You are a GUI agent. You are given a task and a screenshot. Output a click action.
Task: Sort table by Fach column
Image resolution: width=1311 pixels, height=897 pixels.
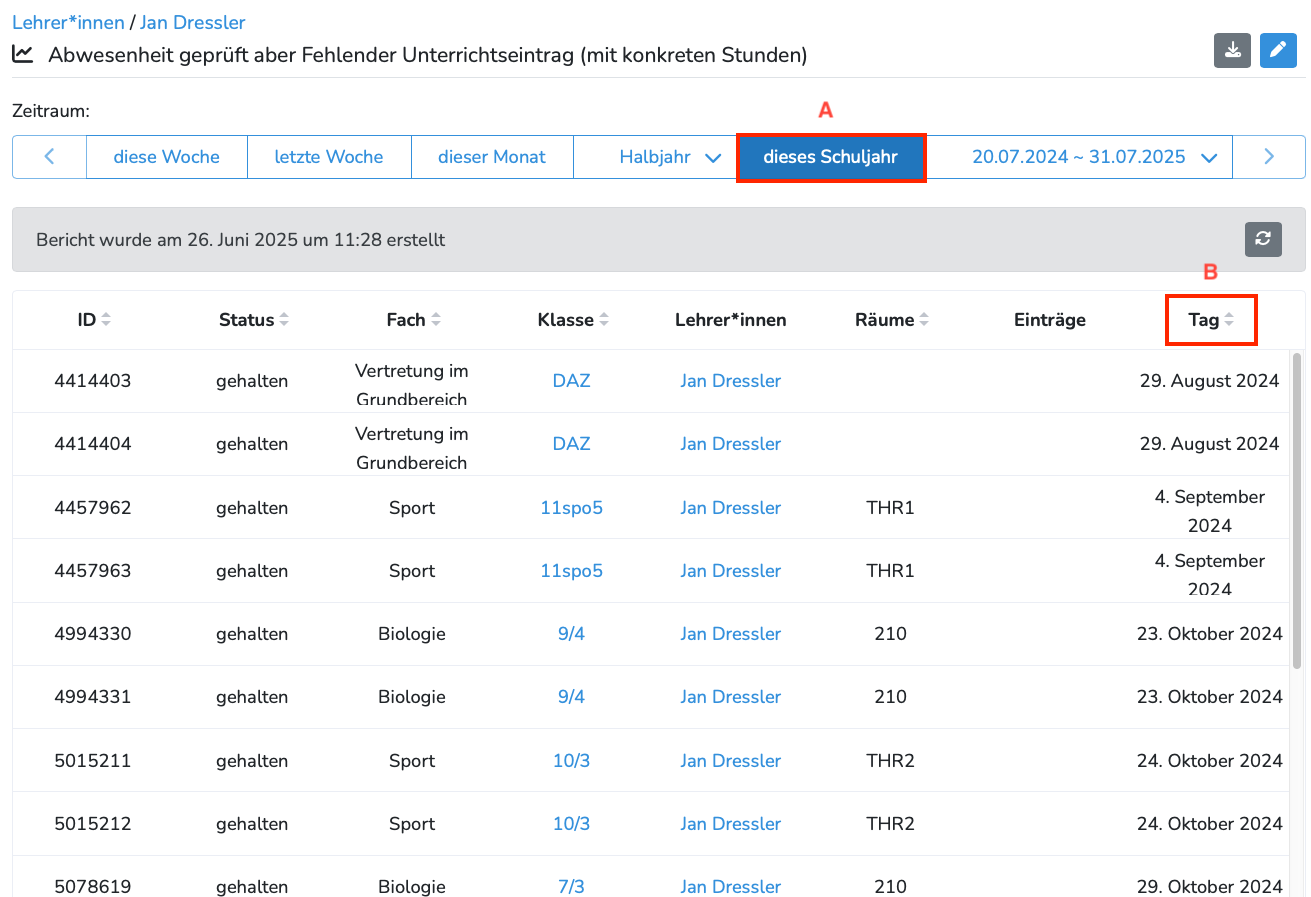413,320
